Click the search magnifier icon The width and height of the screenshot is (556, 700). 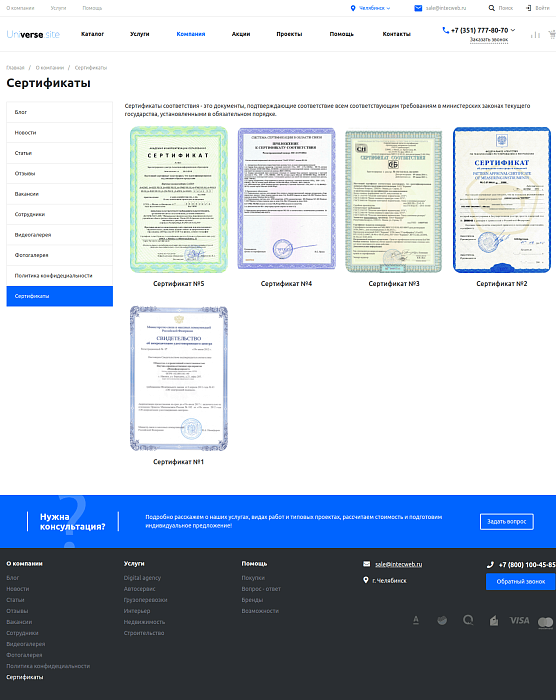coord(492,8)
